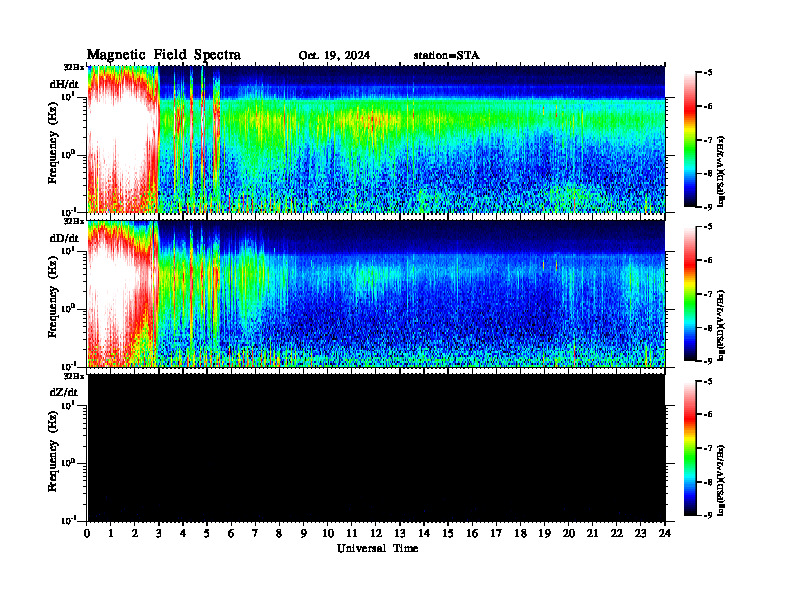
Task: Click the "station=STA" label
Action: 447,56
